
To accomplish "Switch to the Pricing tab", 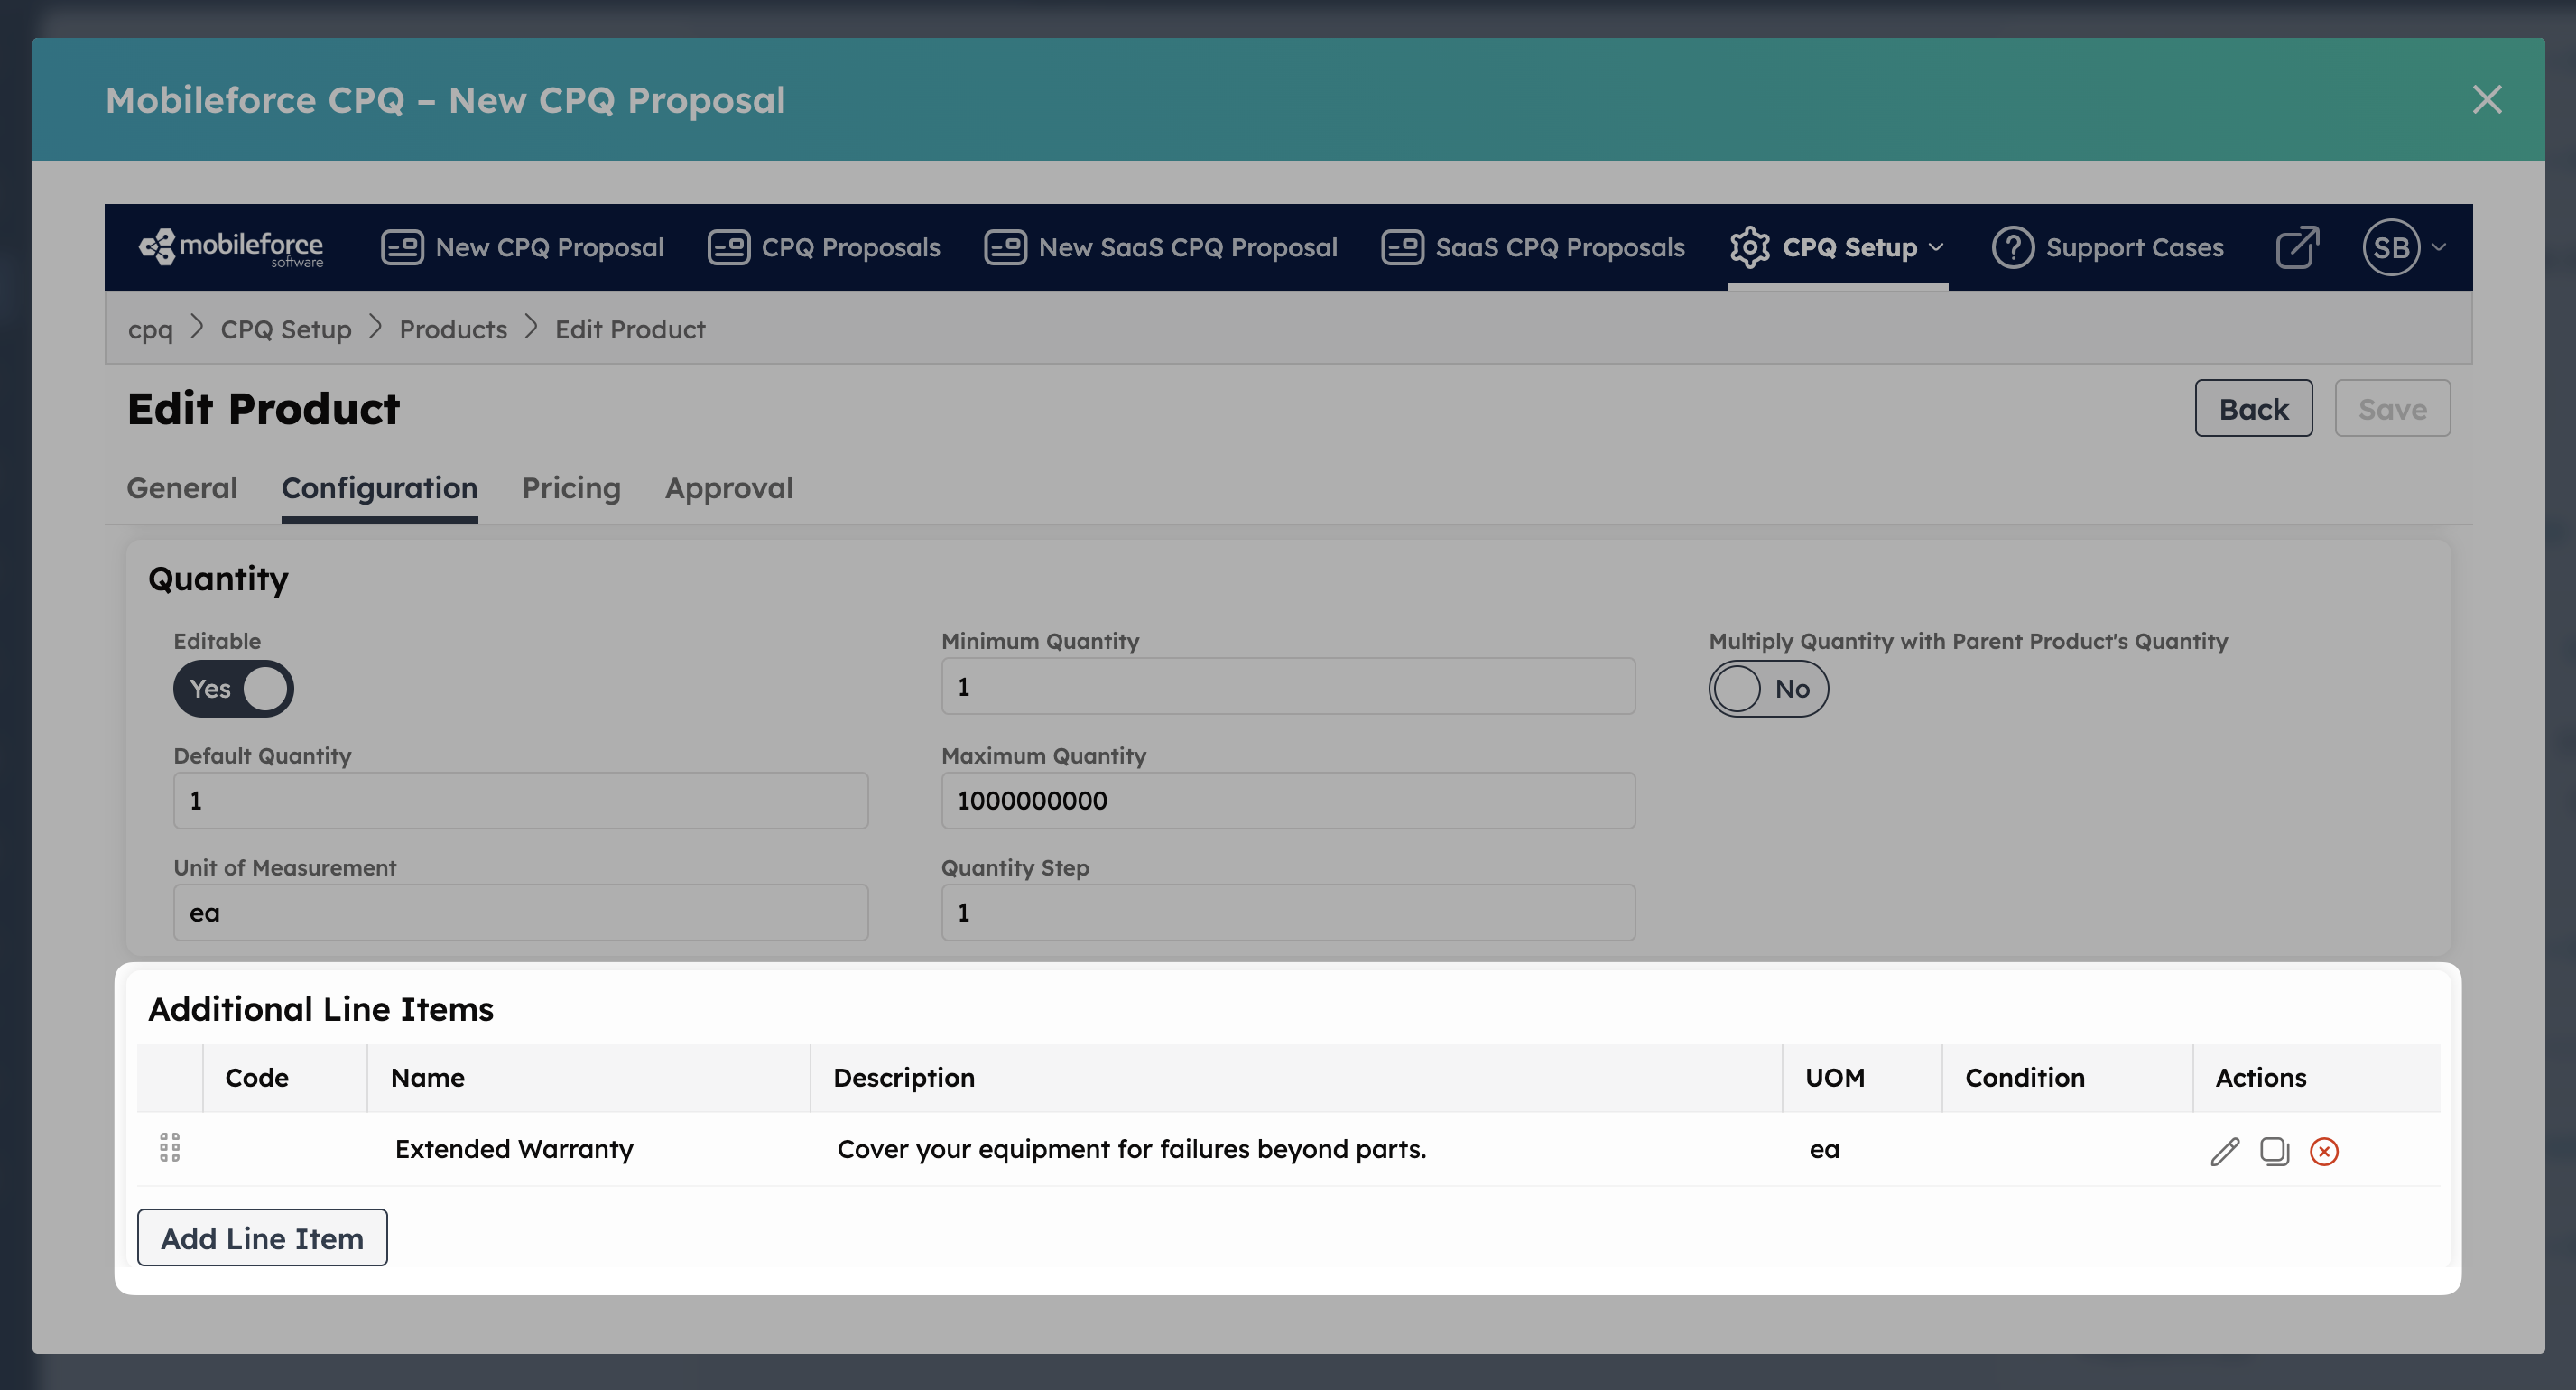I will coord(570,488).
